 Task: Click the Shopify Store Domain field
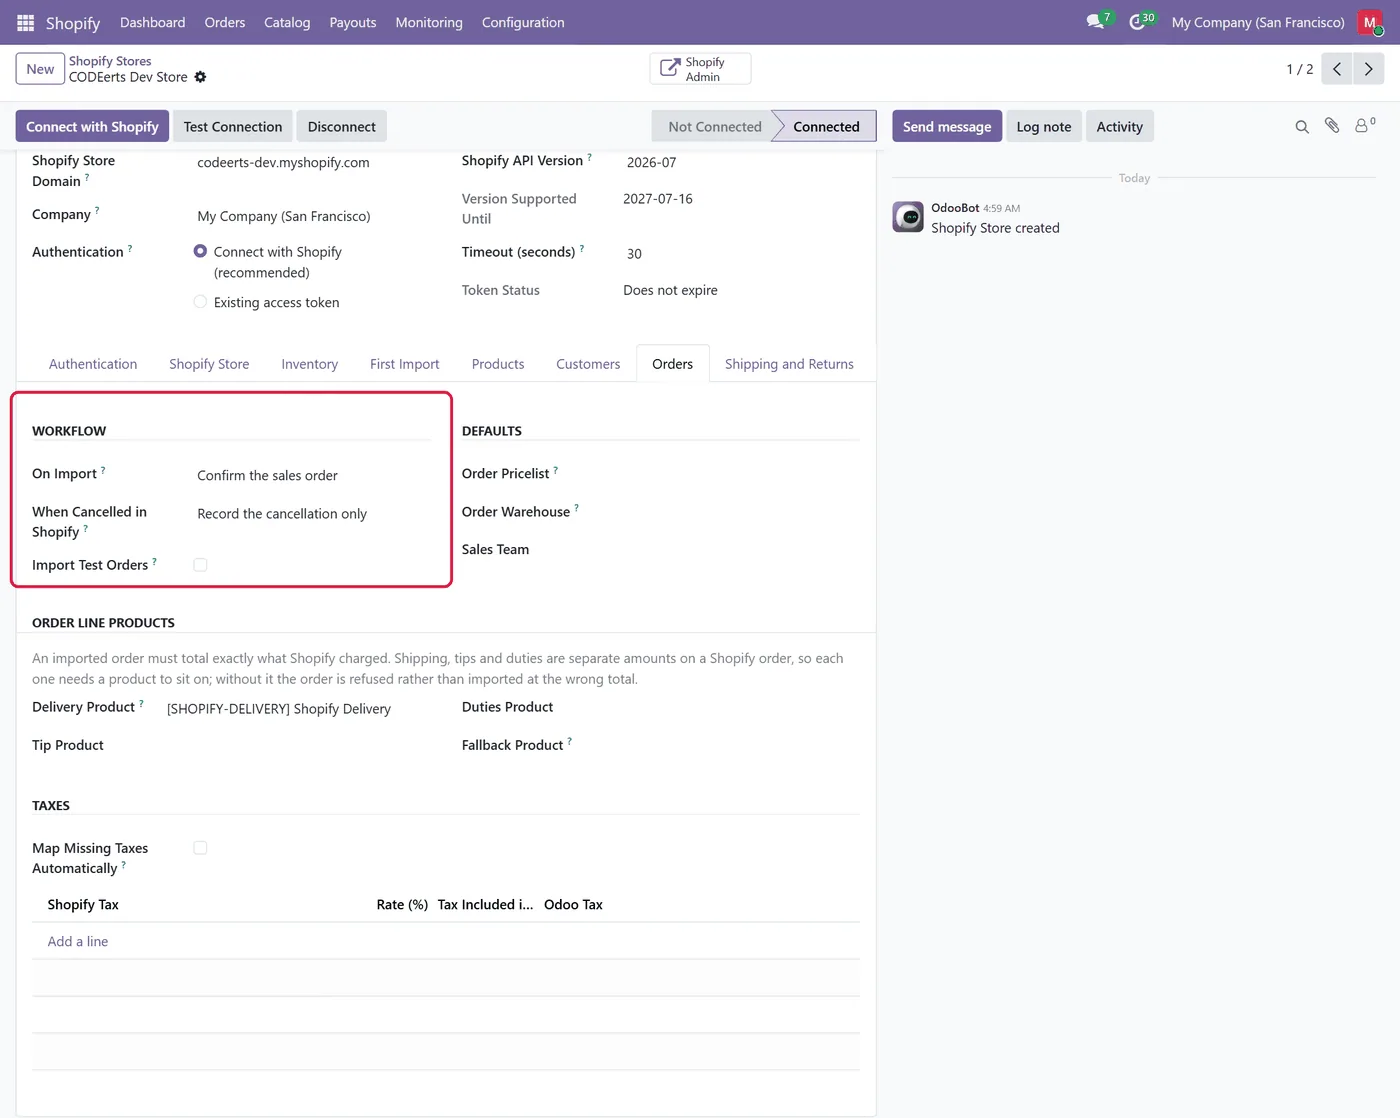(313, 162)
